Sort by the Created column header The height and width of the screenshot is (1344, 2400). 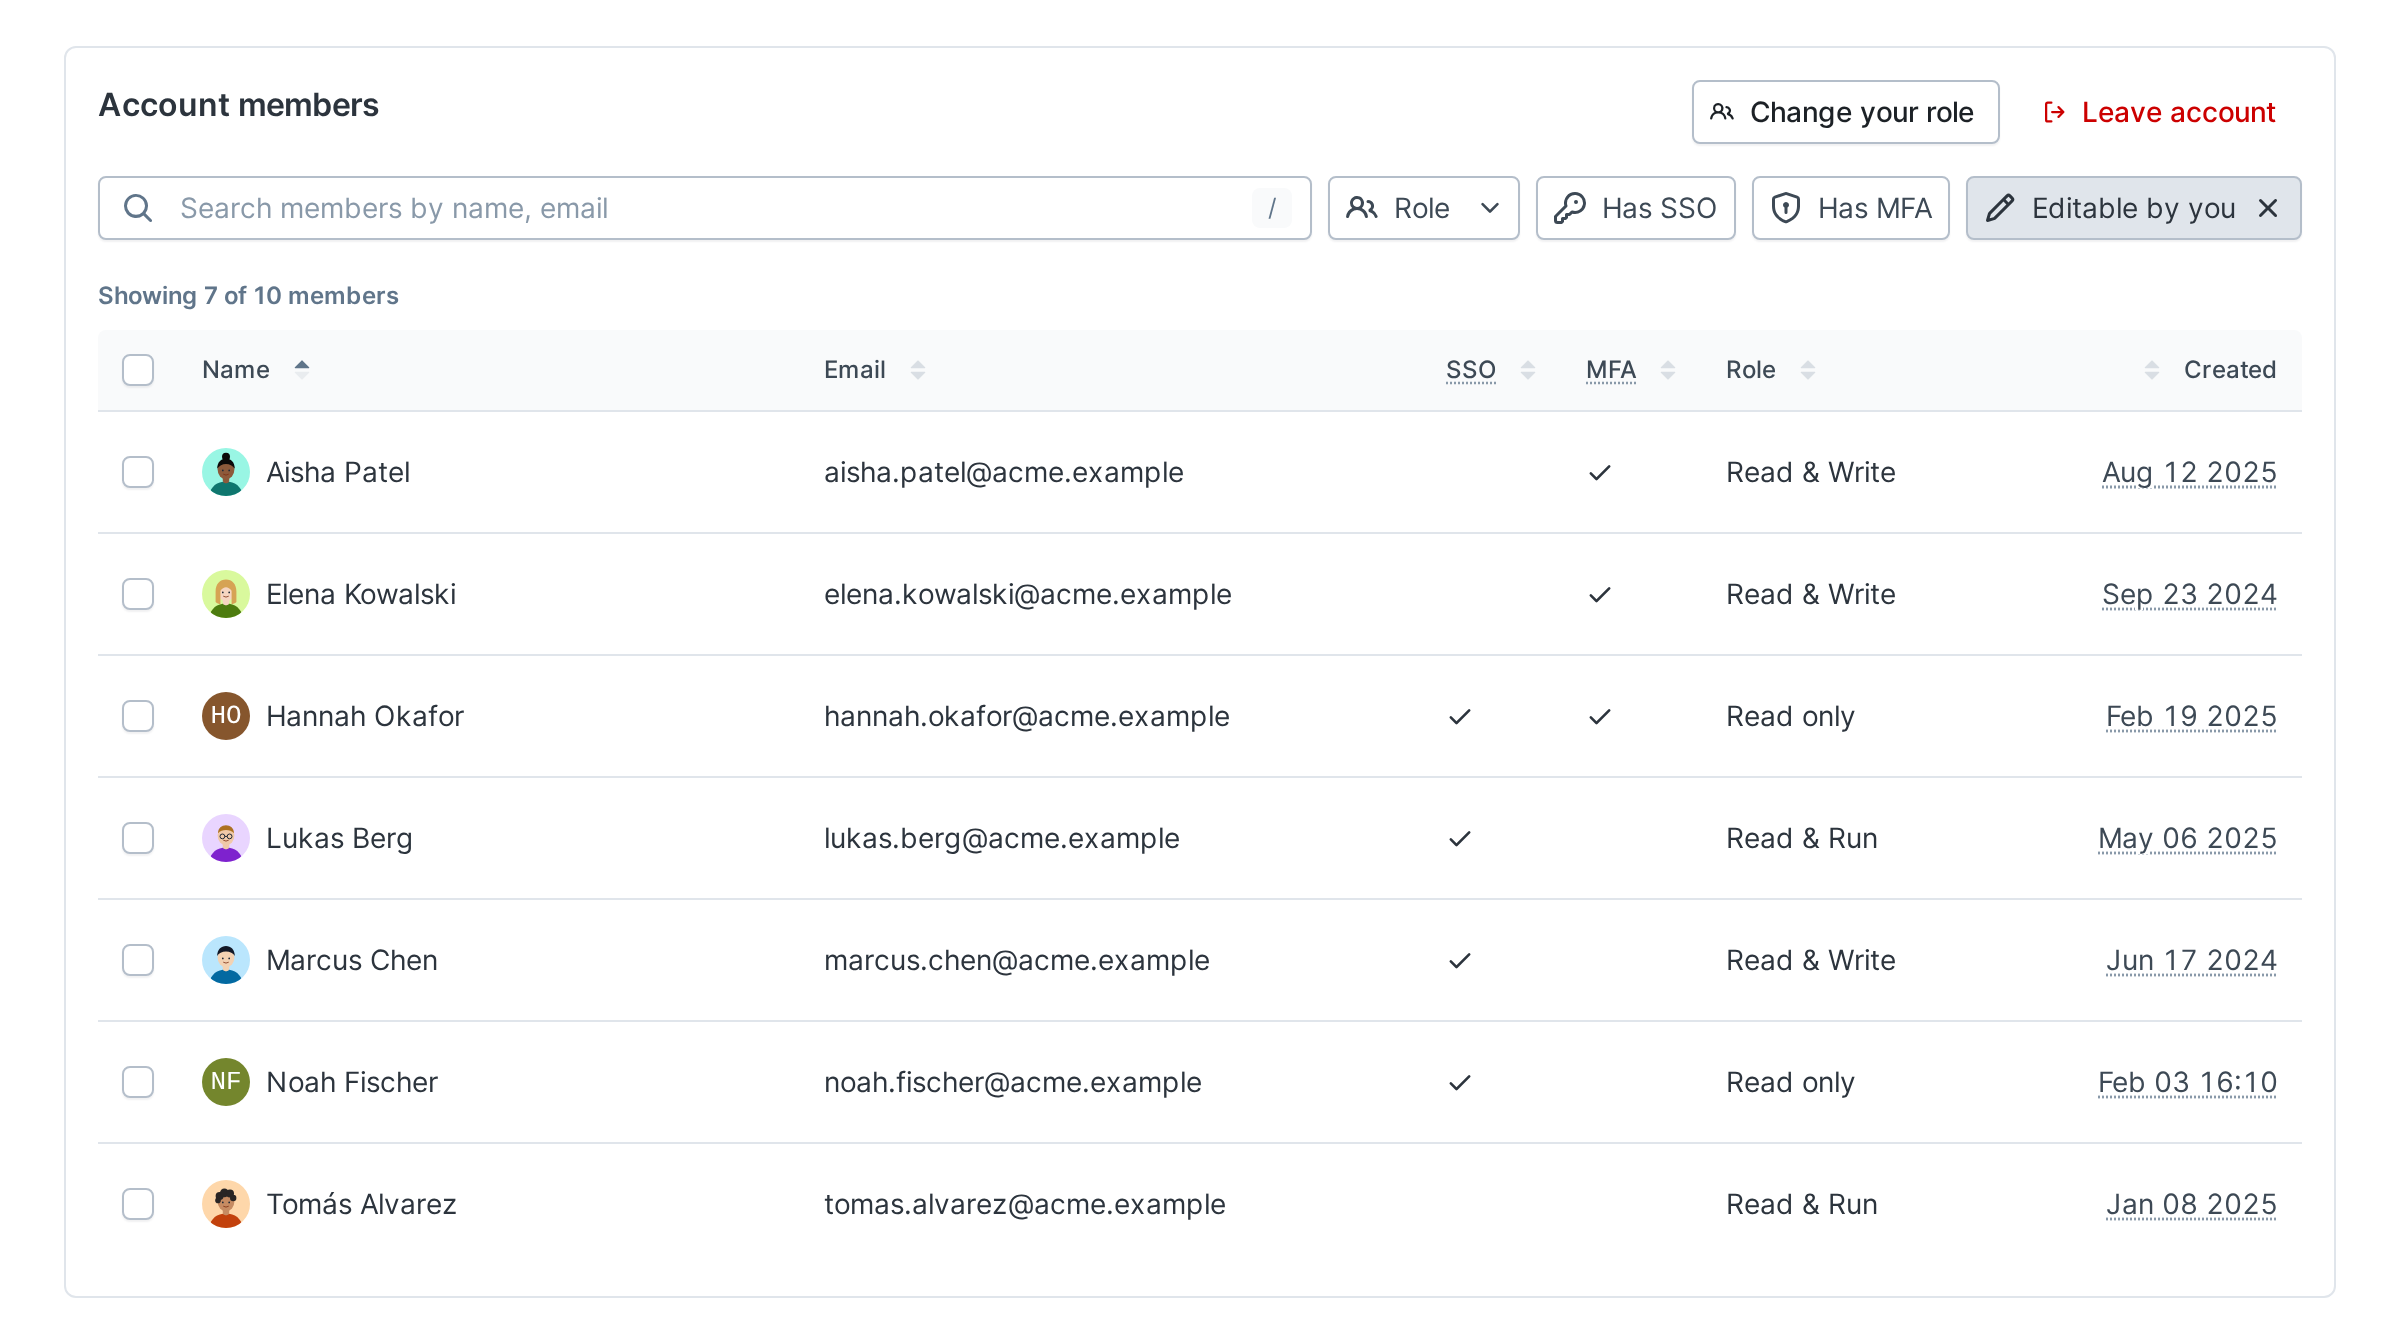coord(2230,370)
